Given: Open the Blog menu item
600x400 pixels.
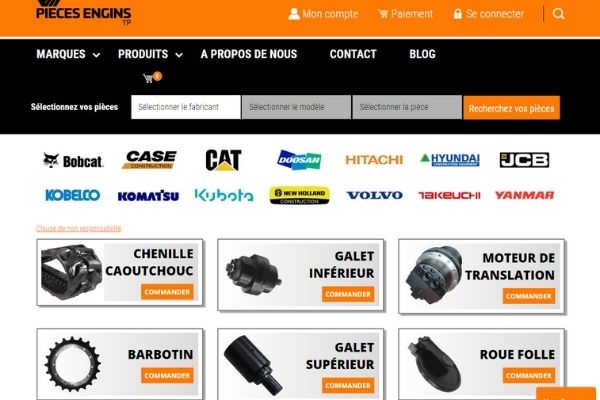Looking at the screenshot, I should (422, 54).
